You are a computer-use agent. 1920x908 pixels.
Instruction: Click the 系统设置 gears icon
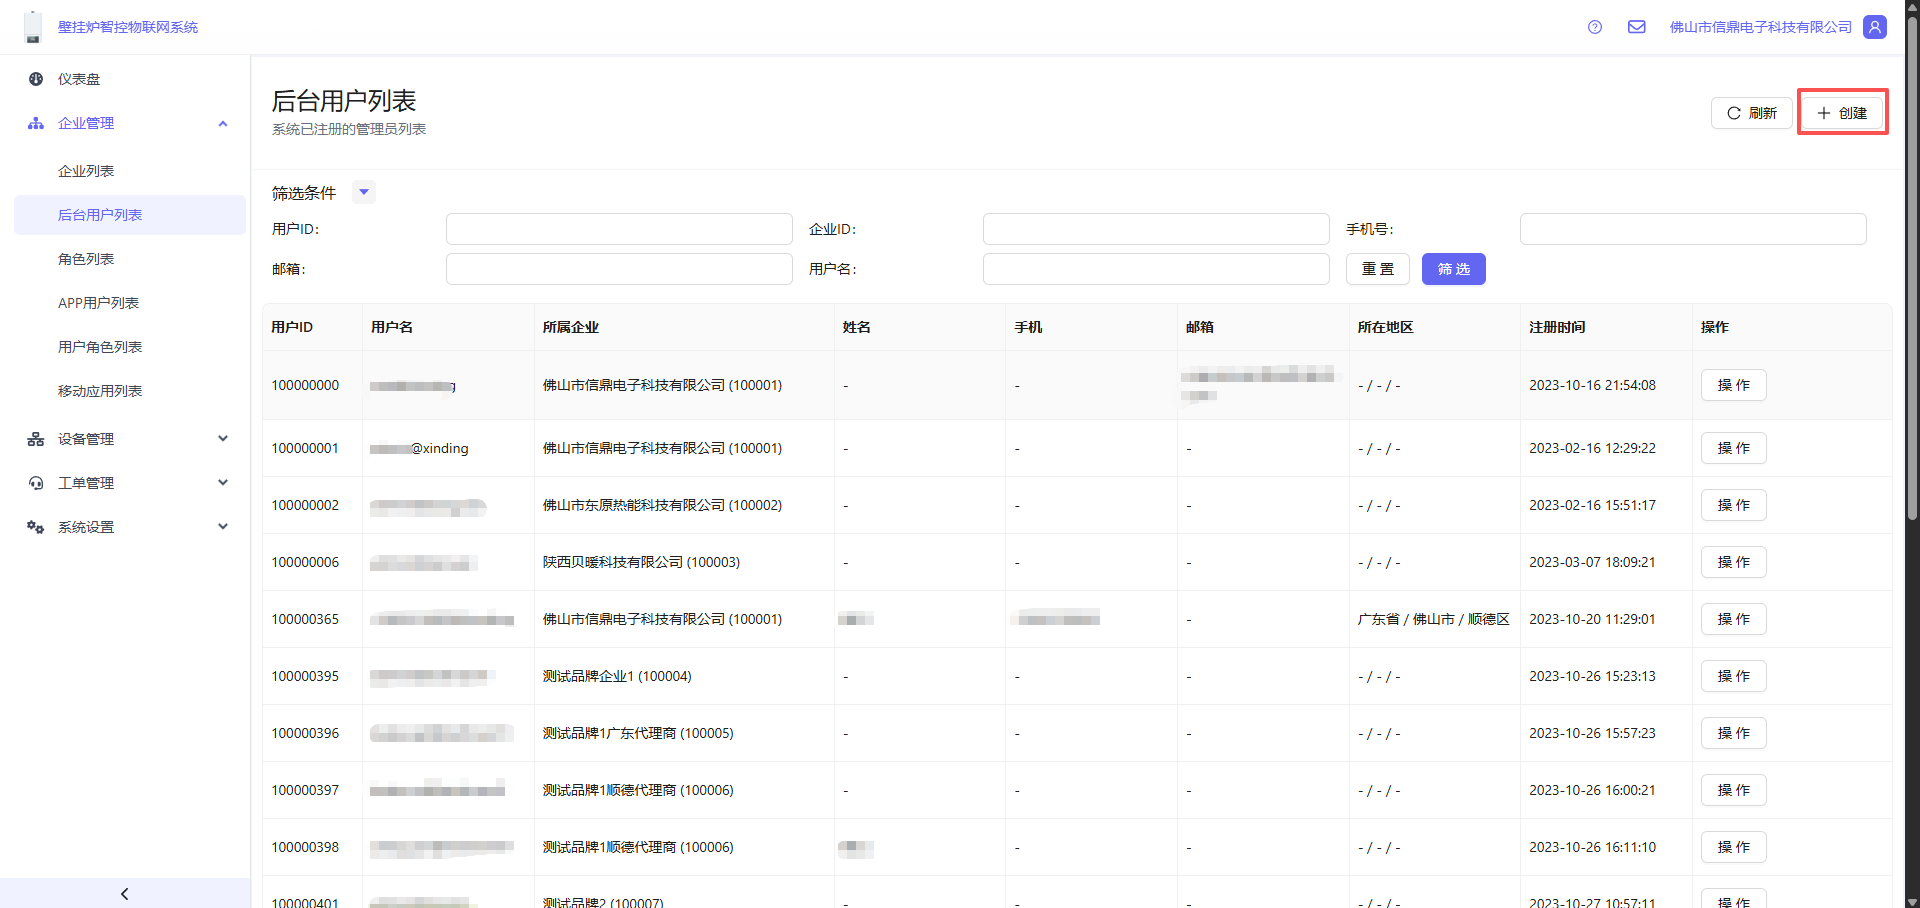36,527
